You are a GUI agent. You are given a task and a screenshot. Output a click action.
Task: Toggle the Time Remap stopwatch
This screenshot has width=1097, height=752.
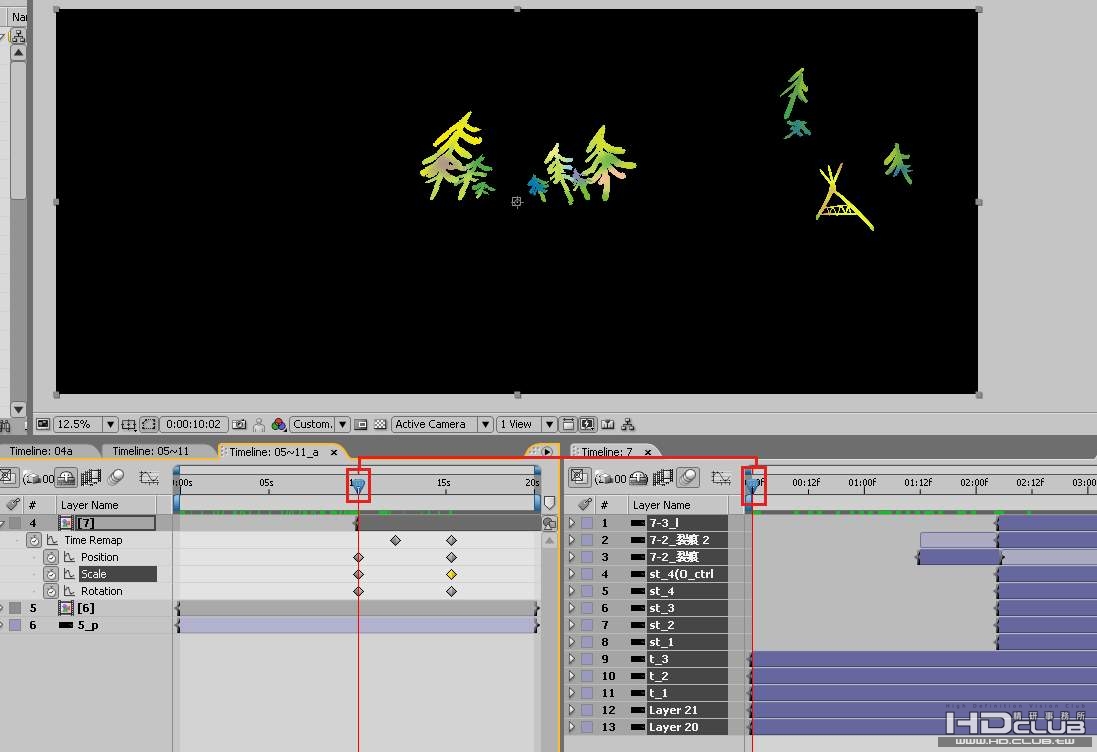[x=34, y=540]
